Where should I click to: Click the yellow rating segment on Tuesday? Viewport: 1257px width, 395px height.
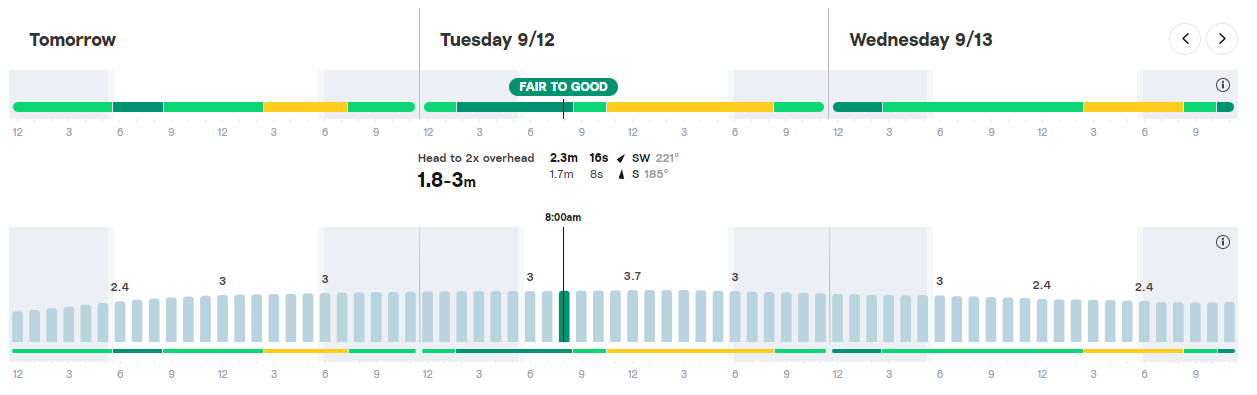pos(689,107)
